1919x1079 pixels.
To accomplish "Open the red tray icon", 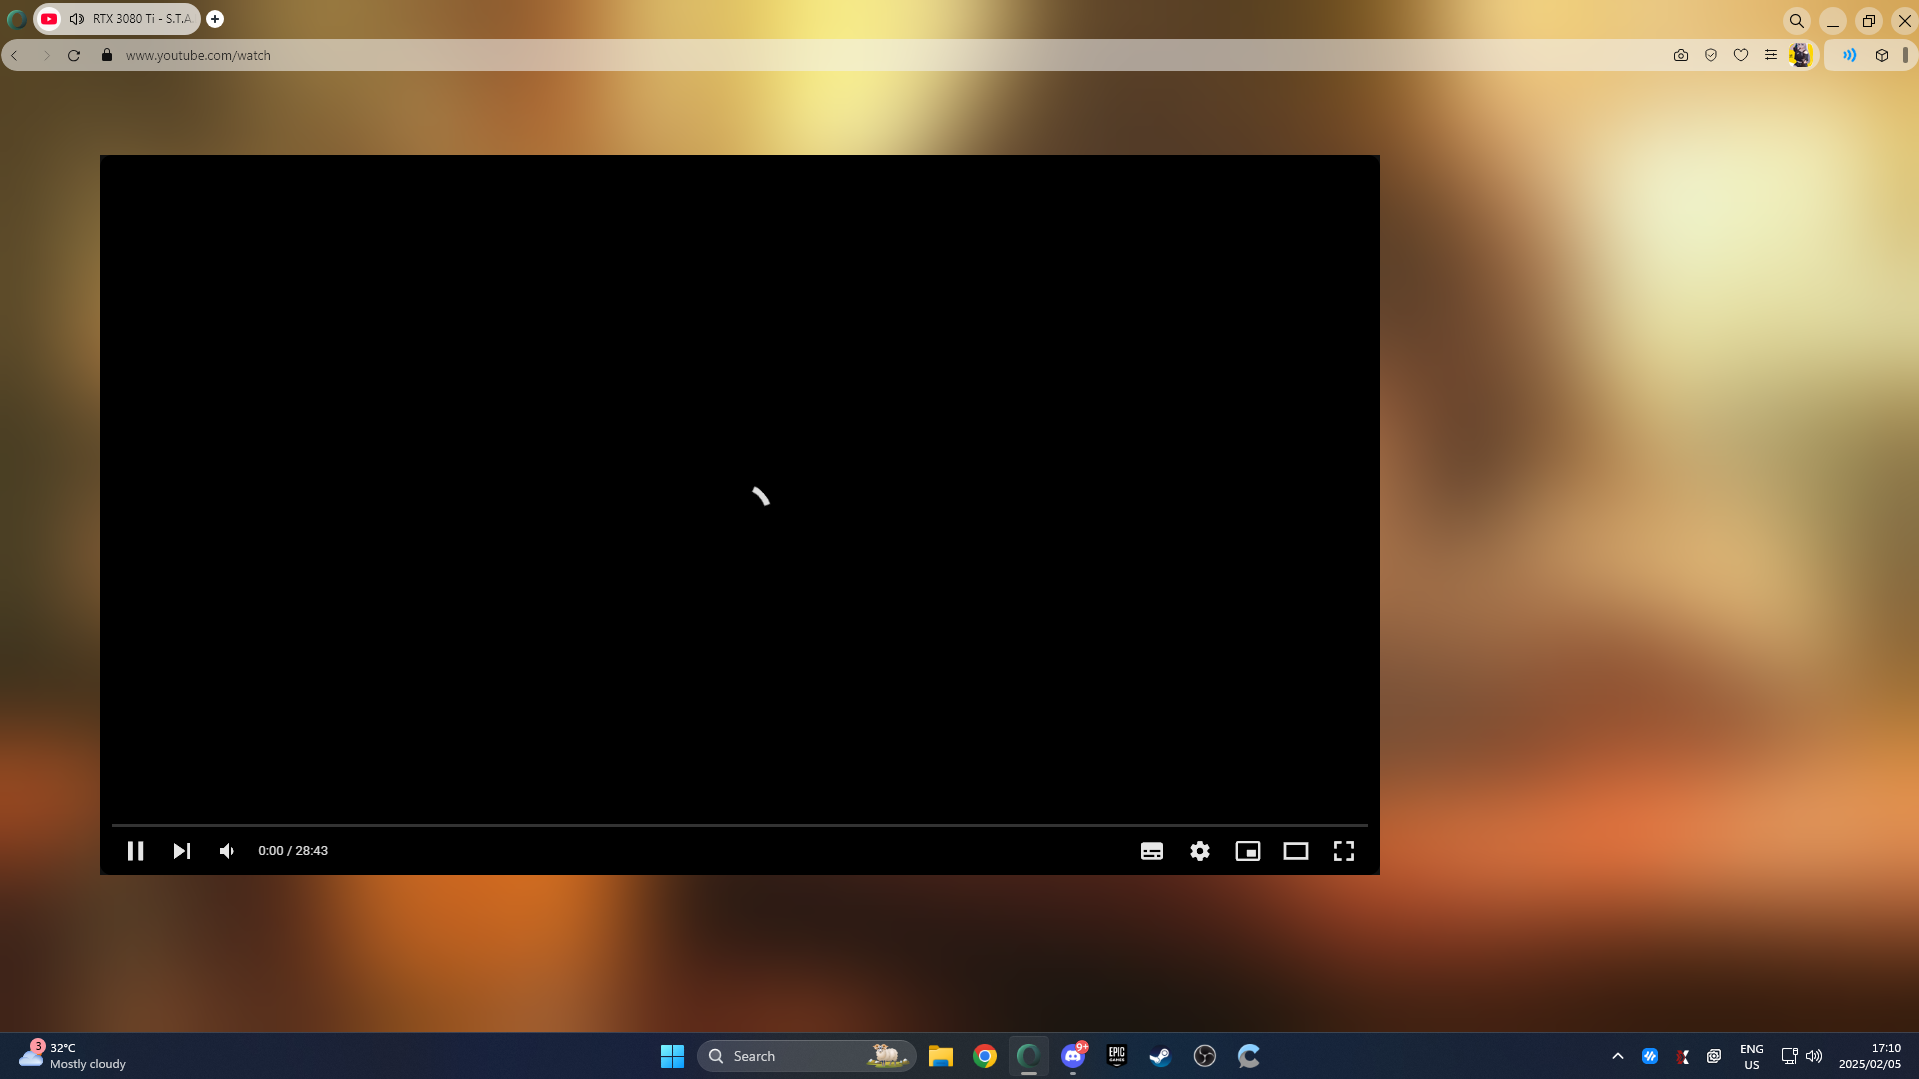I will click(1683, 1056).
